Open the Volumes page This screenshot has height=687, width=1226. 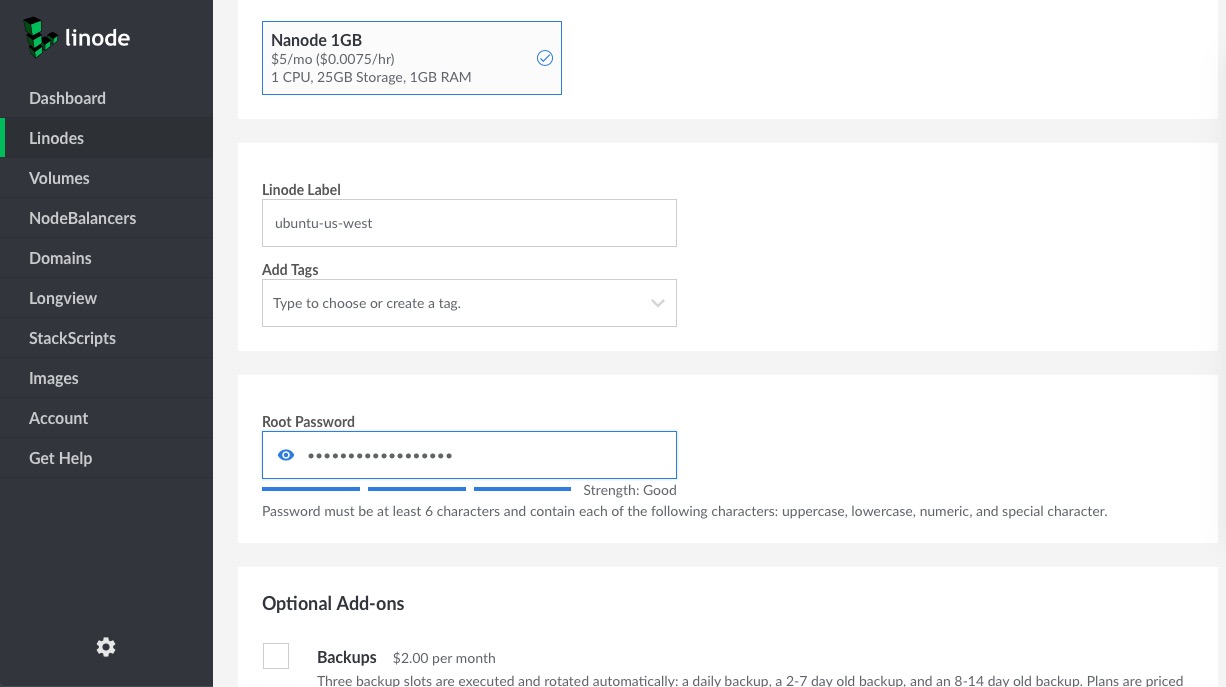pyautogui.click(x=59, y=178)
